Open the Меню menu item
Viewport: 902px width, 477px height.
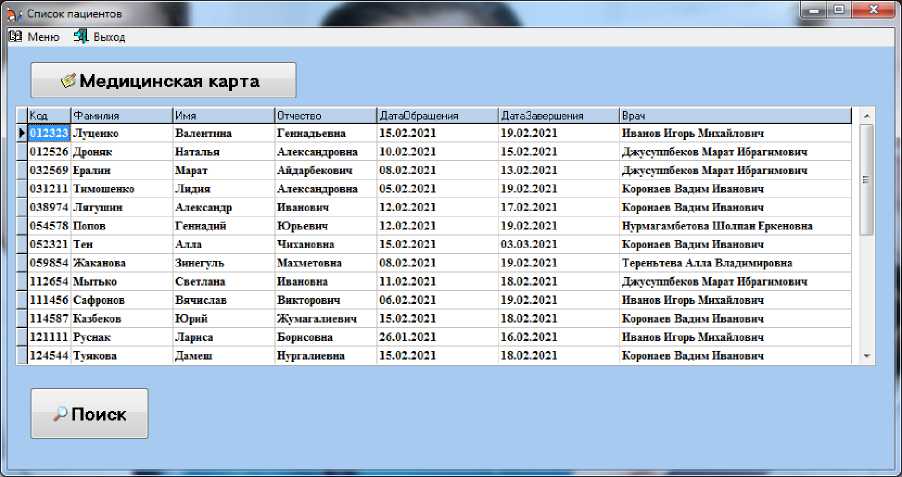[x=43, y=37]
